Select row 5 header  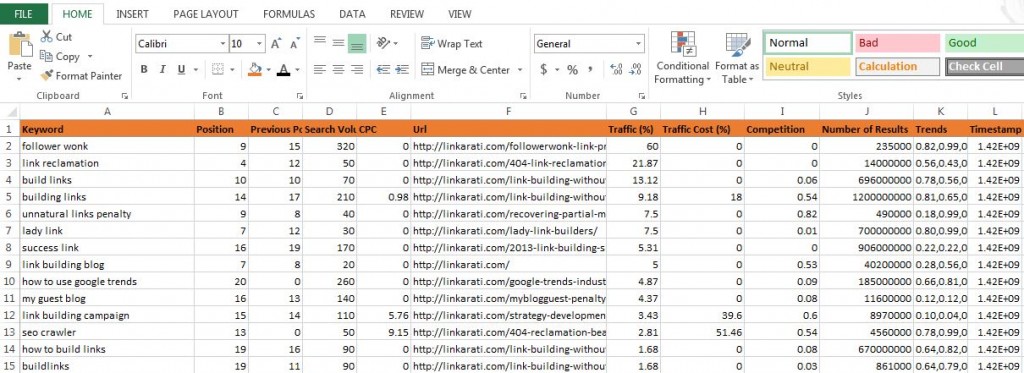tap(9, 197)
